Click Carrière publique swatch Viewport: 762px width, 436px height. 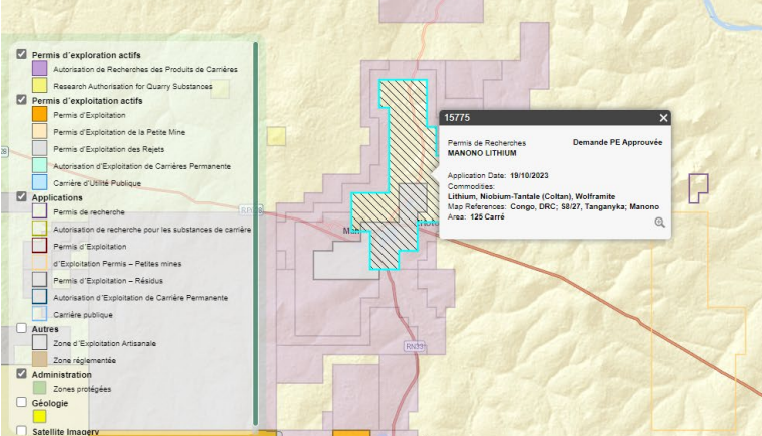(39, 314)
